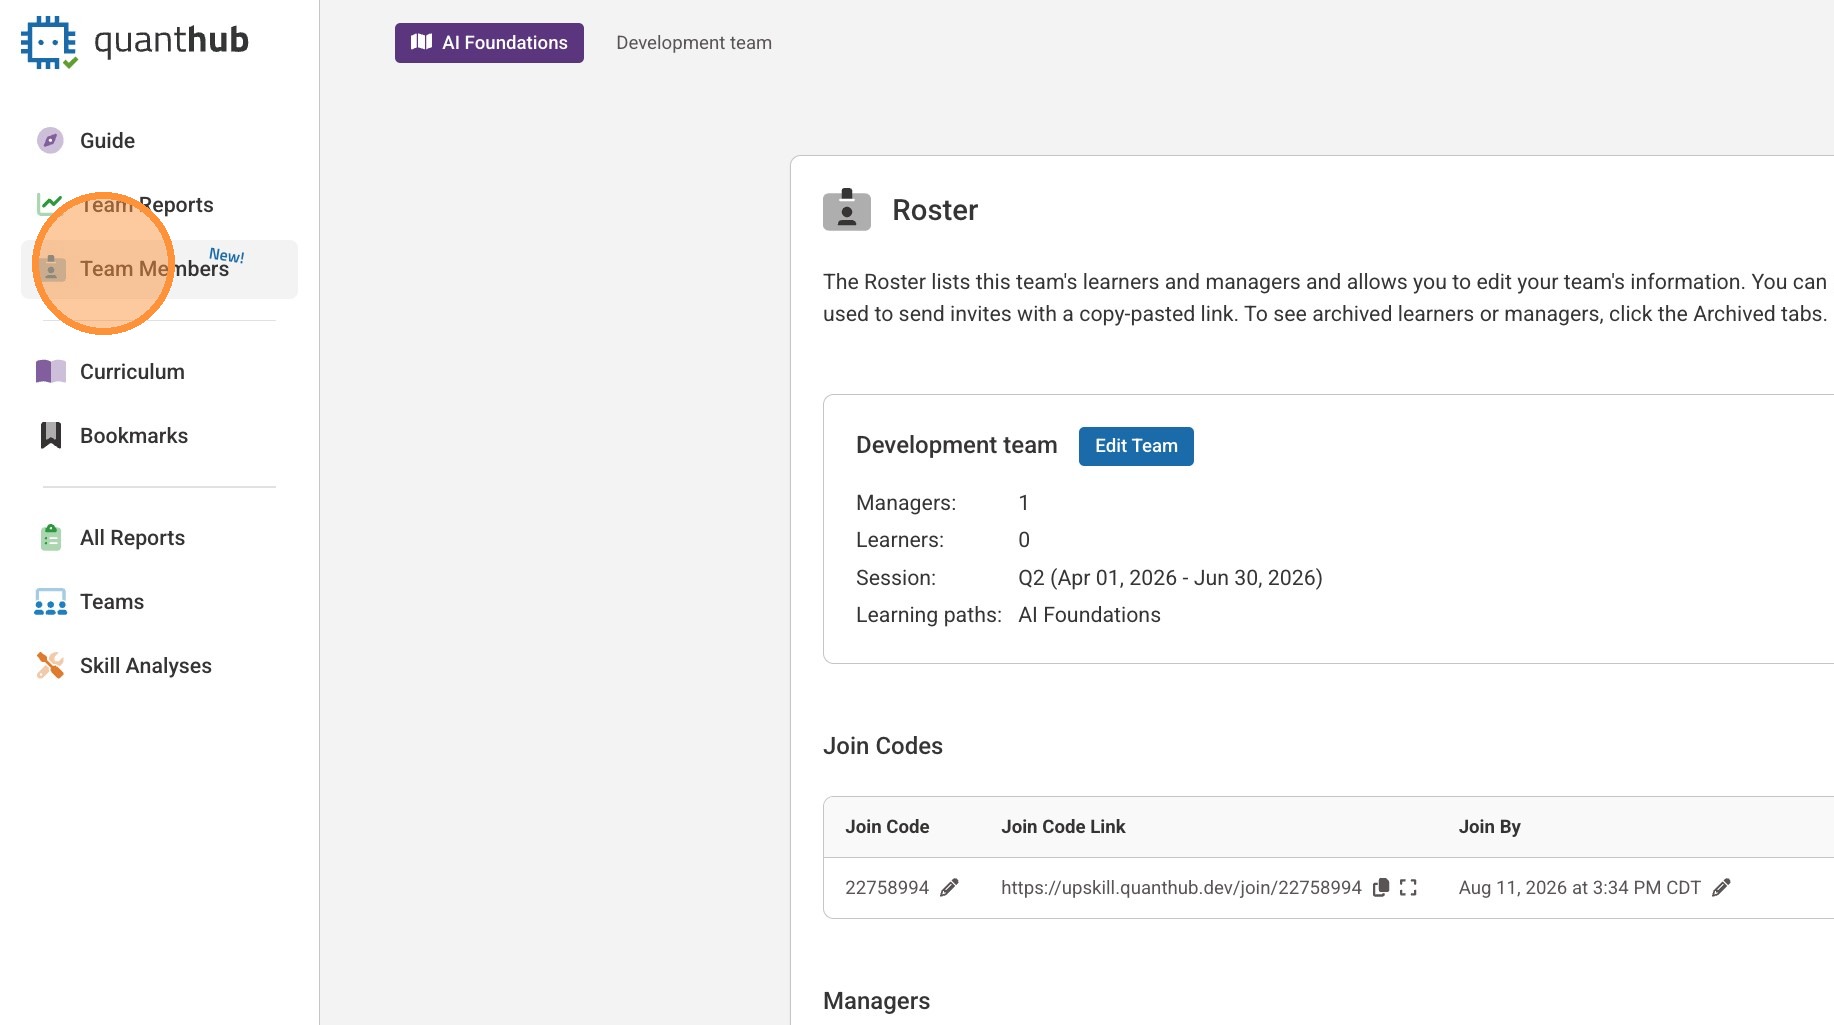Edit the Join By date pencil
The image size is (1834, 1025).
[x=1721, y=888]
